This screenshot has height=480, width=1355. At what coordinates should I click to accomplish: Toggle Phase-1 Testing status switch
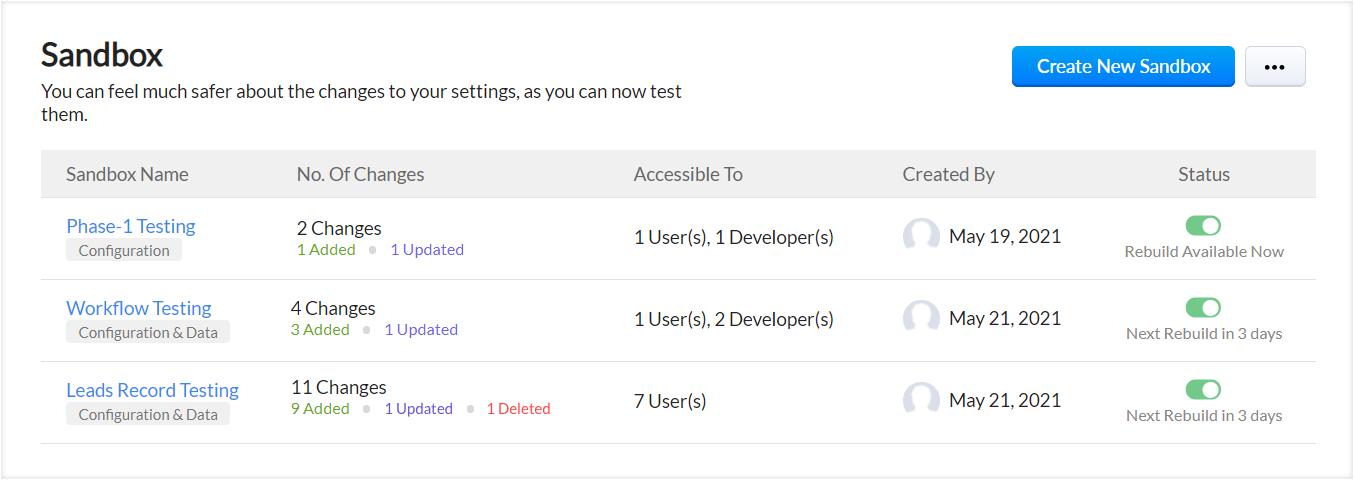pyautogui.click(x=1203, y=226)
